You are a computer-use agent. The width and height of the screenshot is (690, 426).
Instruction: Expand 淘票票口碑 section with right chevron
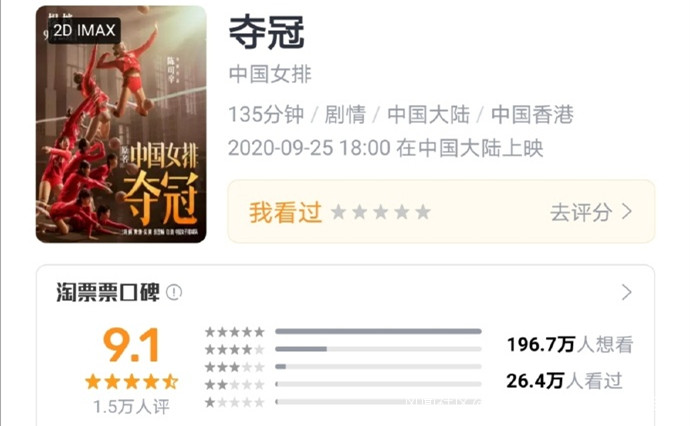(627, 292)
